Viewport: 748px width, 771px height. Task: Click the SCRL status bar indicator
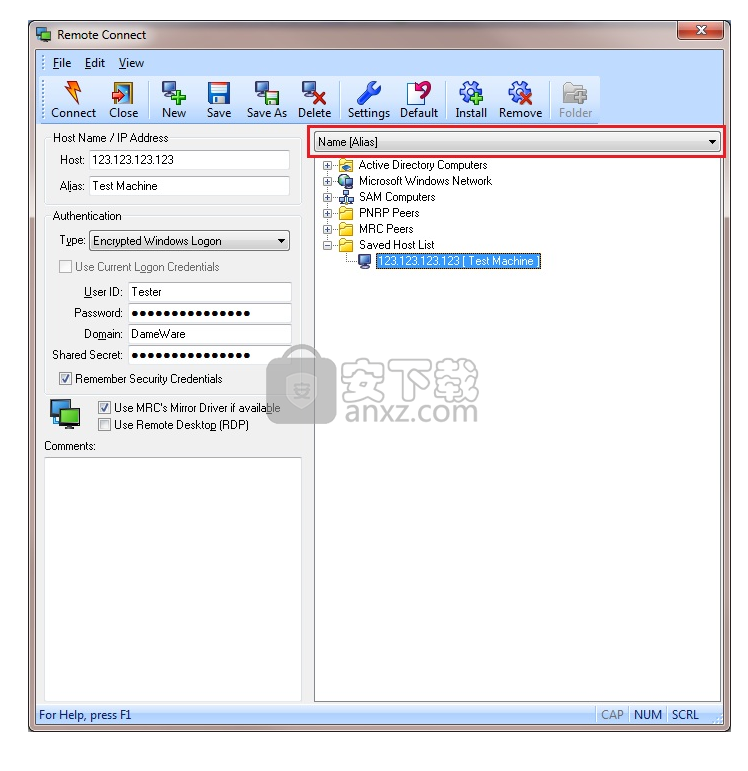click(685, 714)
